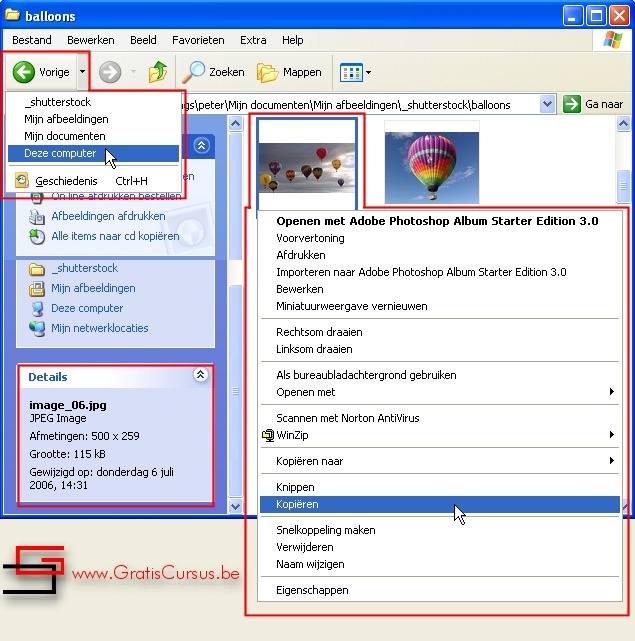Click the Geschiedenis clock icon
Screen dimensions: 635x641
tap(22, 180)
